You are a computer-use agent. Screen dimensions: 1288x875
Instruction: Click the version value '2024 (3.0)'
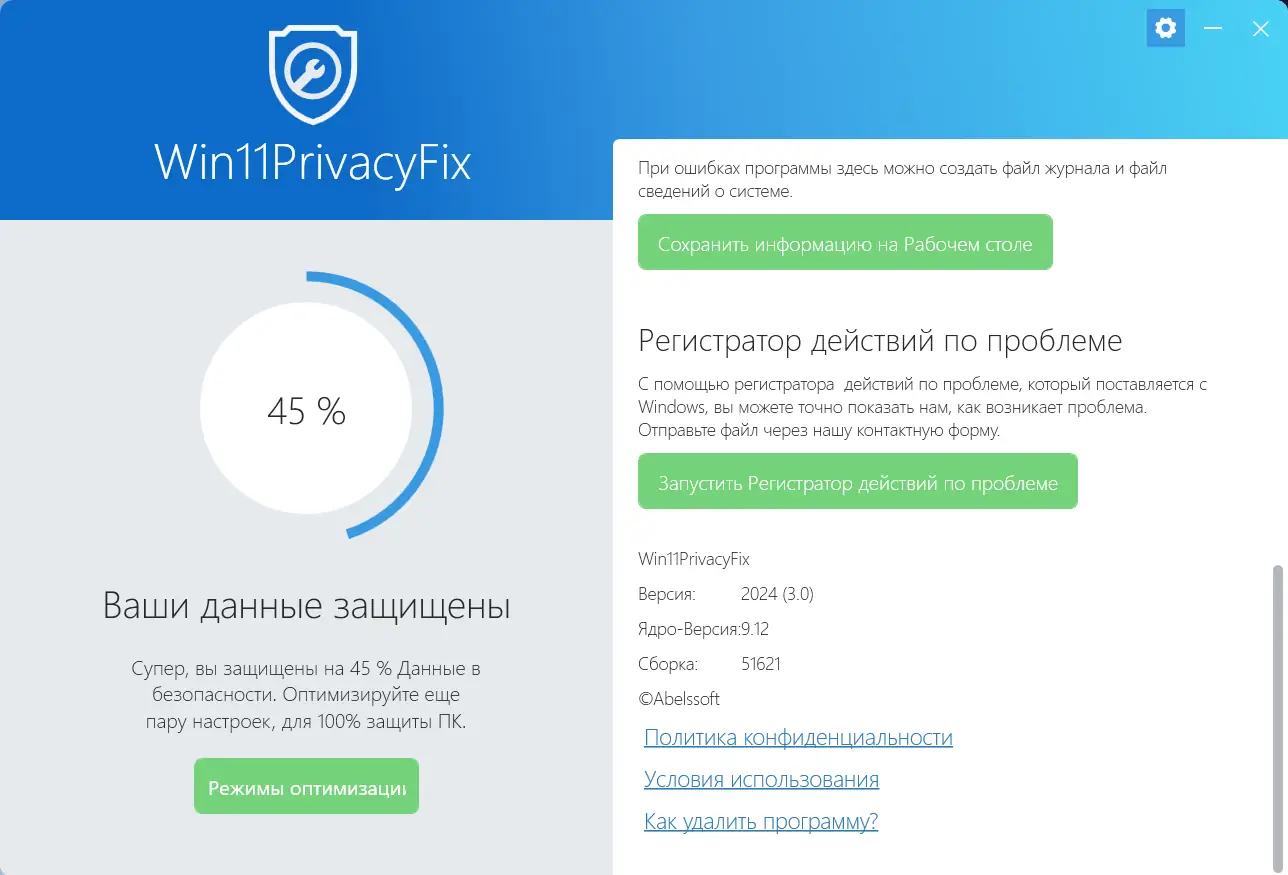[x=777, y=594]
